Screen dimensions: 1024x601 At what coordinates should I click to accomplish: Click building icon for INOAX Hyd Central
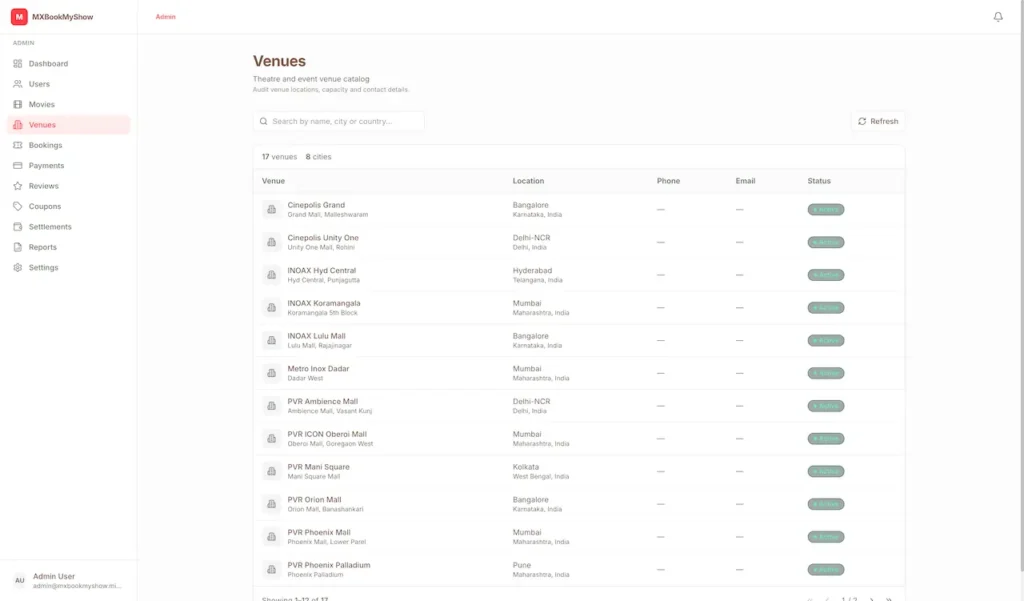tap(271, 274)
